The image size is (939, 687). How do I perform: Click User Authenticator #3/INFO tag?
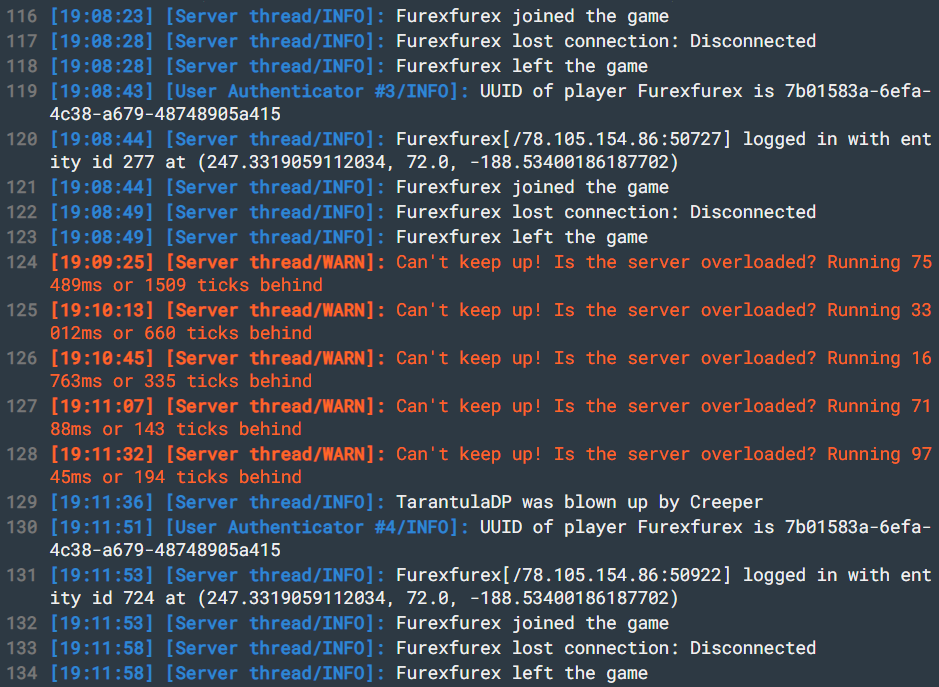[317, 91]
